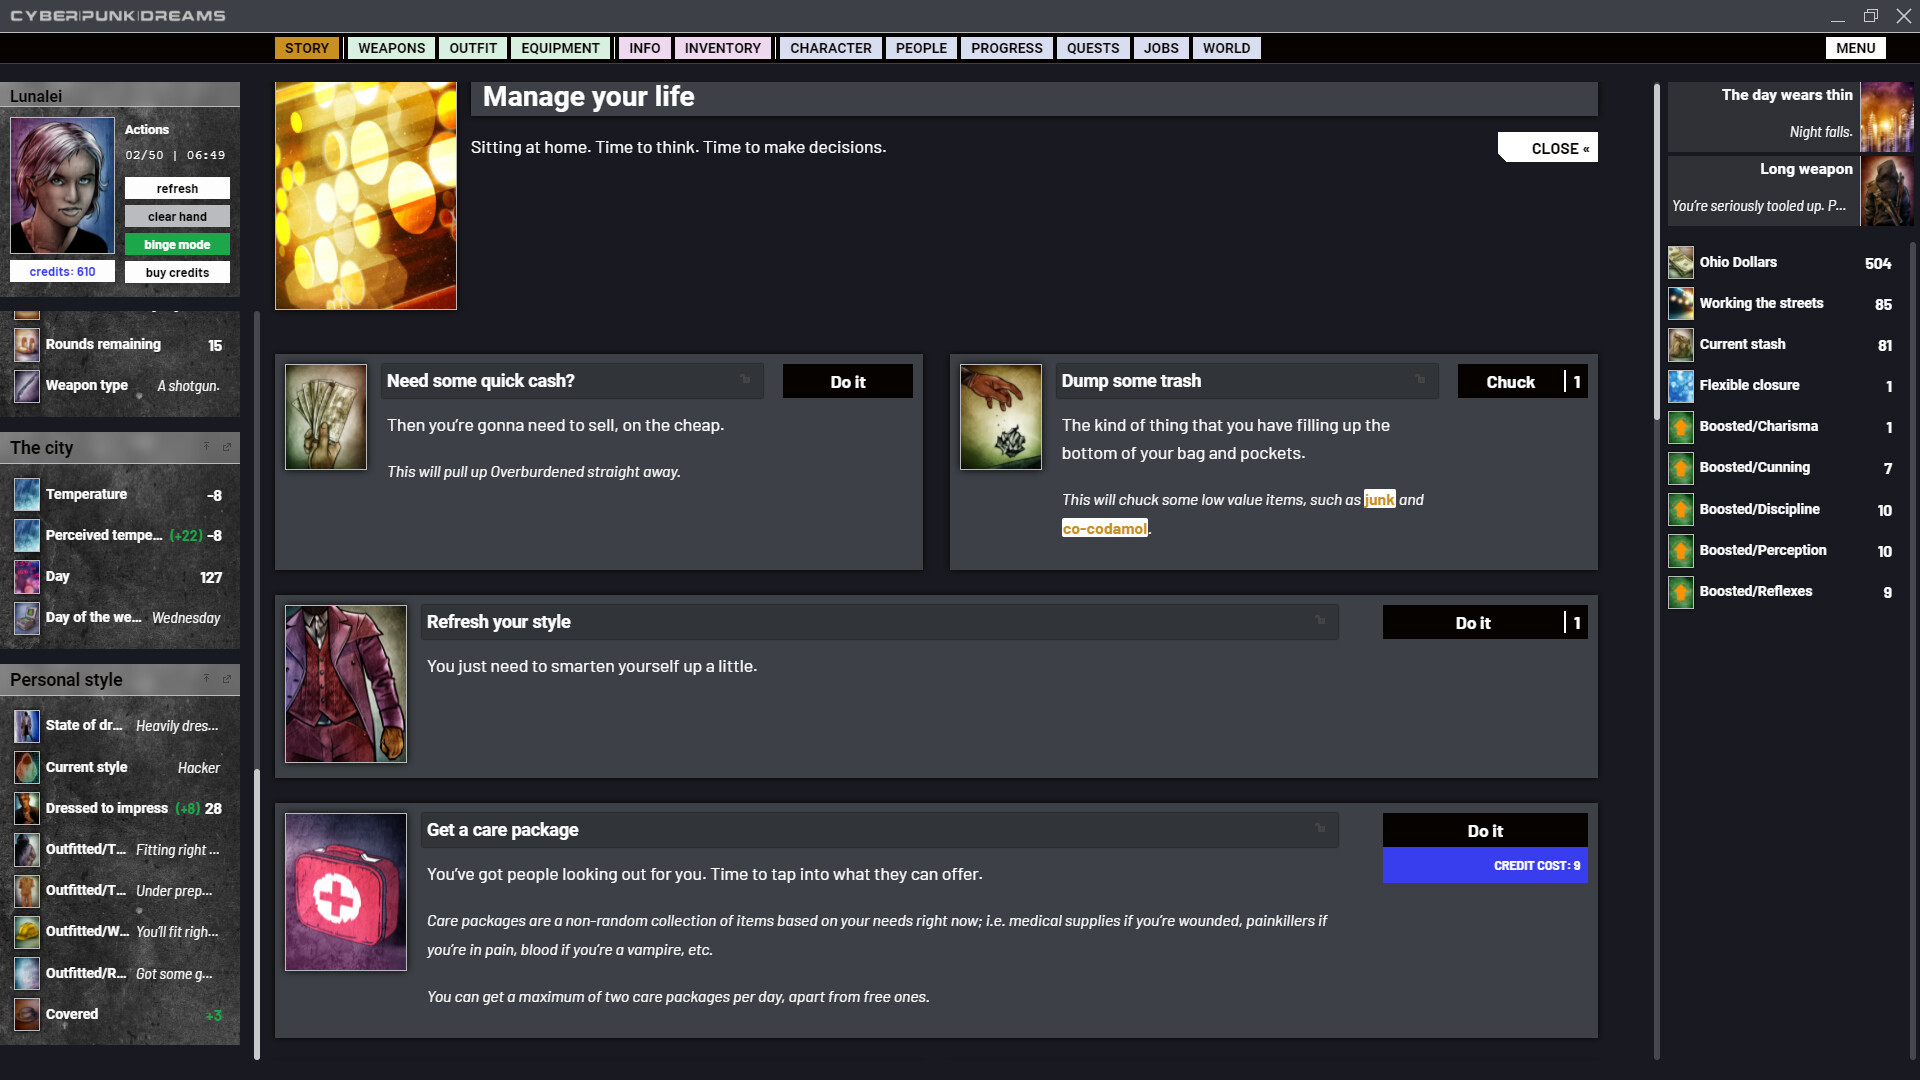Click the Working the streets icon
Screen dimensions: 1920x1080
(1680, 303)
